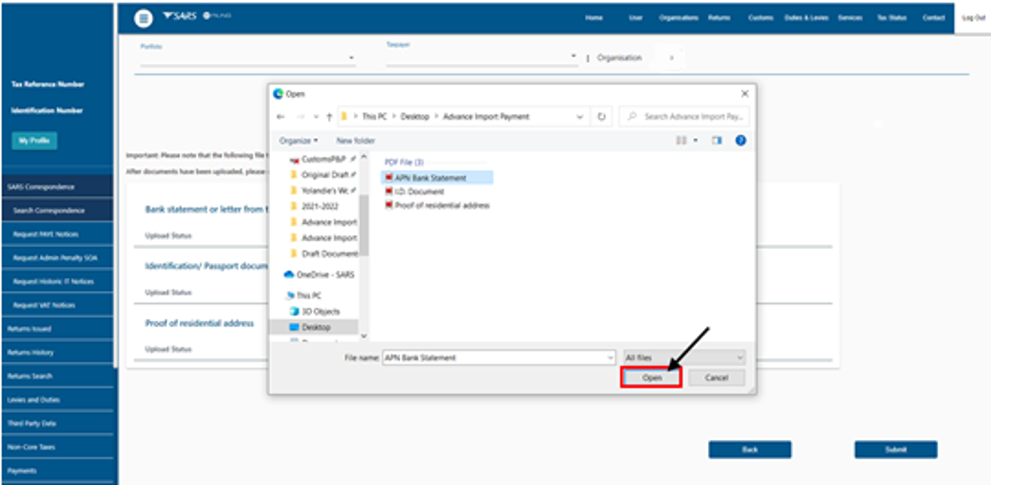
Task: Click the Open button in file dialog
Action: click(x=651, y=378)
